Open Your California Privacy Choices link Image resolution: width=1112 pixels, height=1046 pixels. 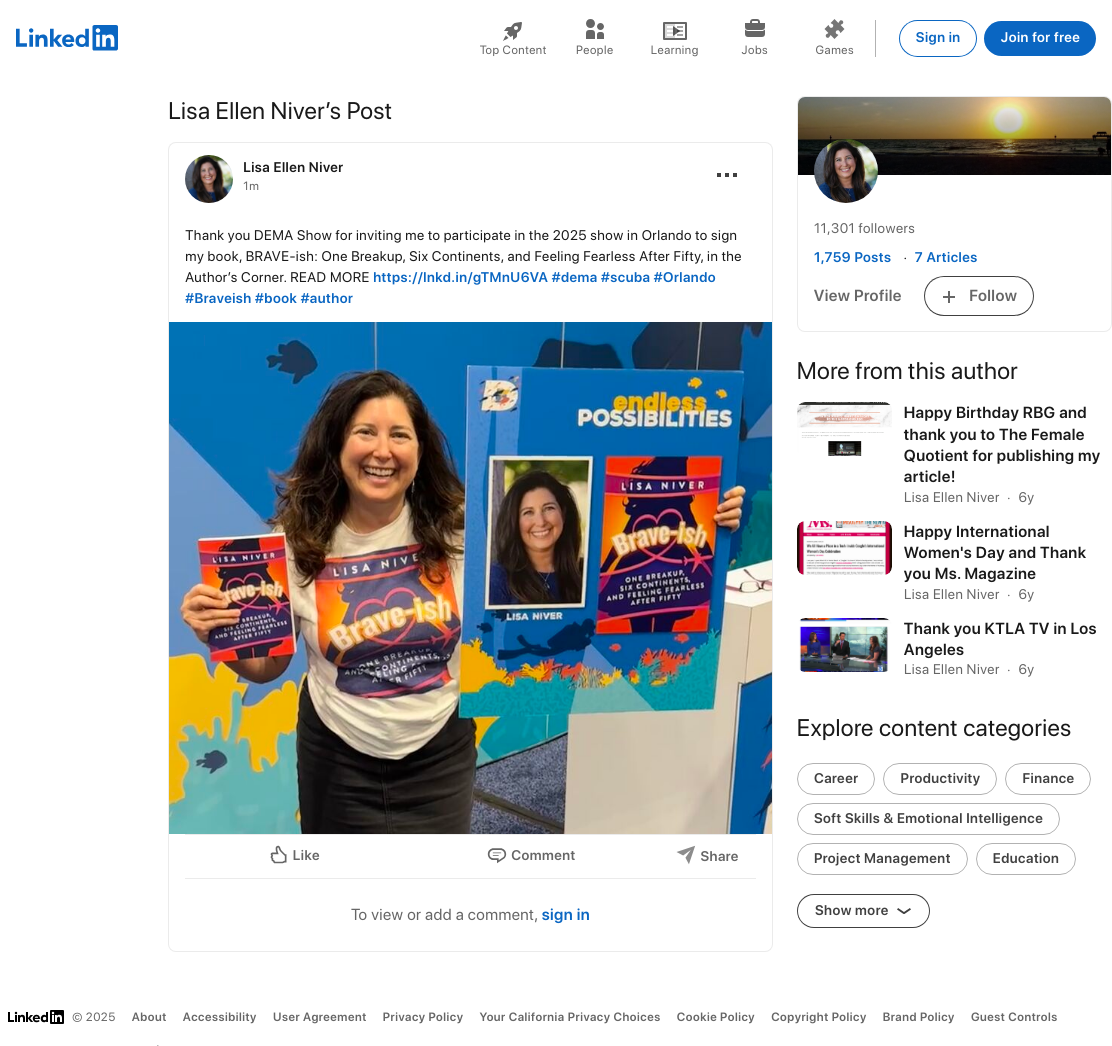[x=569, y=1017]
